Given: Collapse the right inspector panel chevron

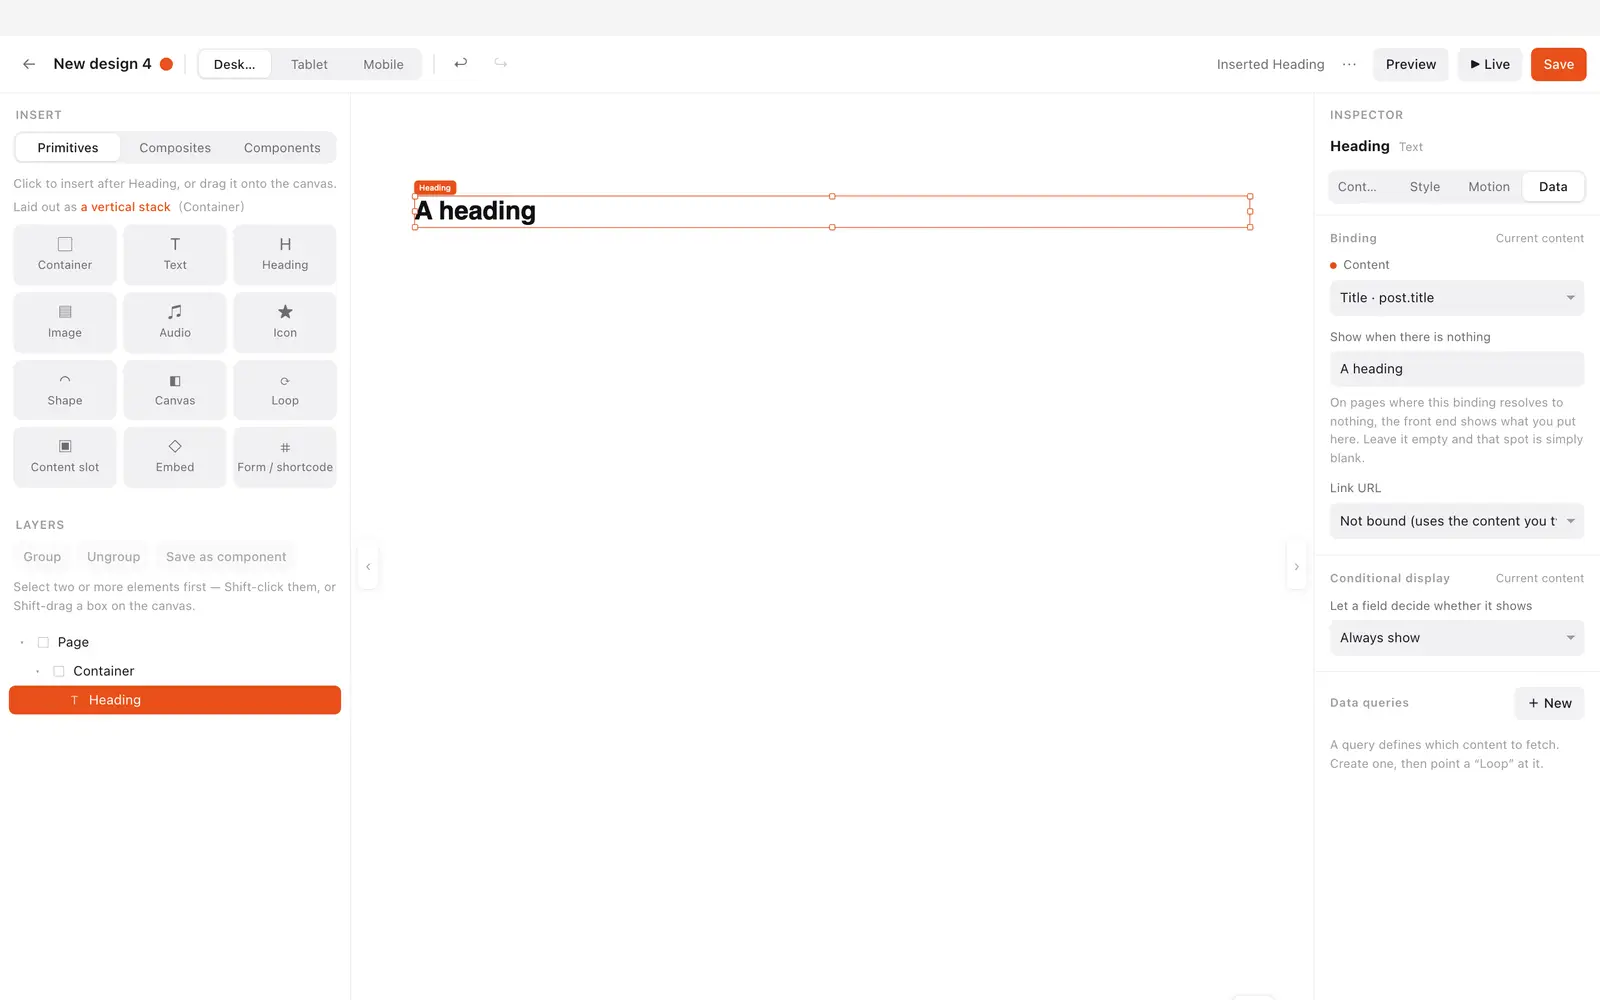Looking at the screenshot, I should point(1296,567).
